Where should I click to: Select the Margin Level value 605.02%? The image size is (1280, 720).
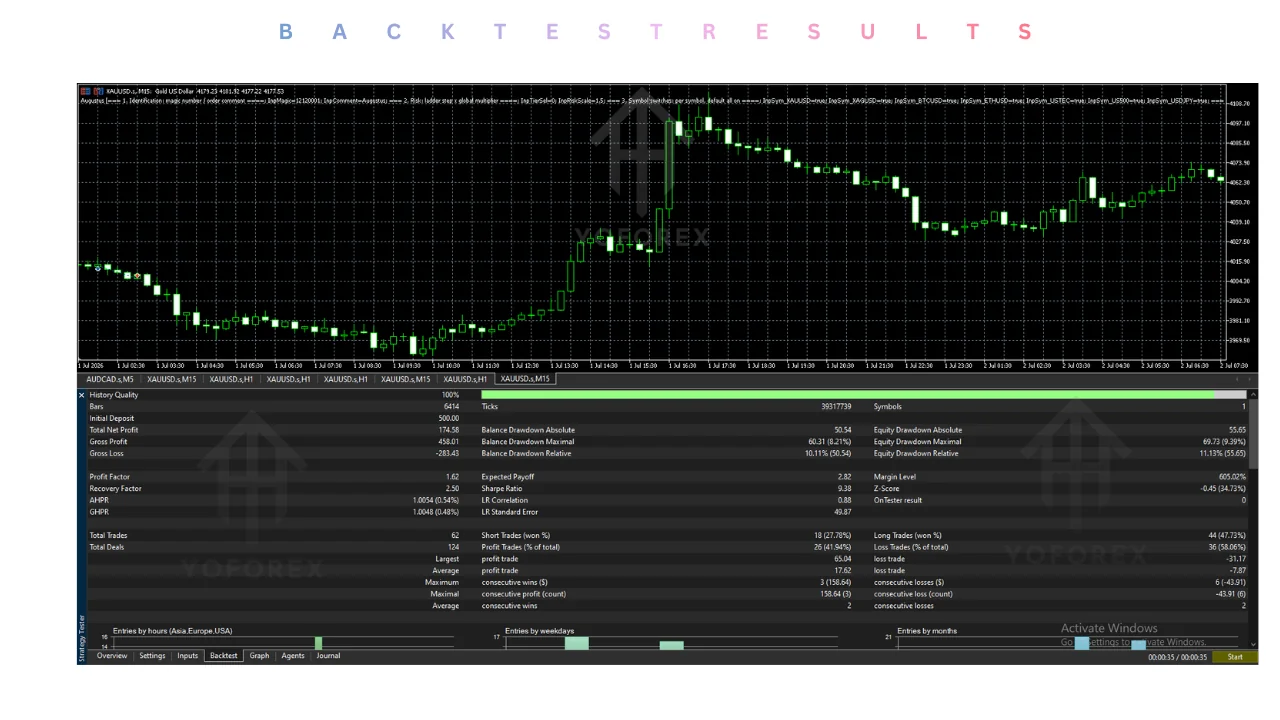click(1232, 477)
